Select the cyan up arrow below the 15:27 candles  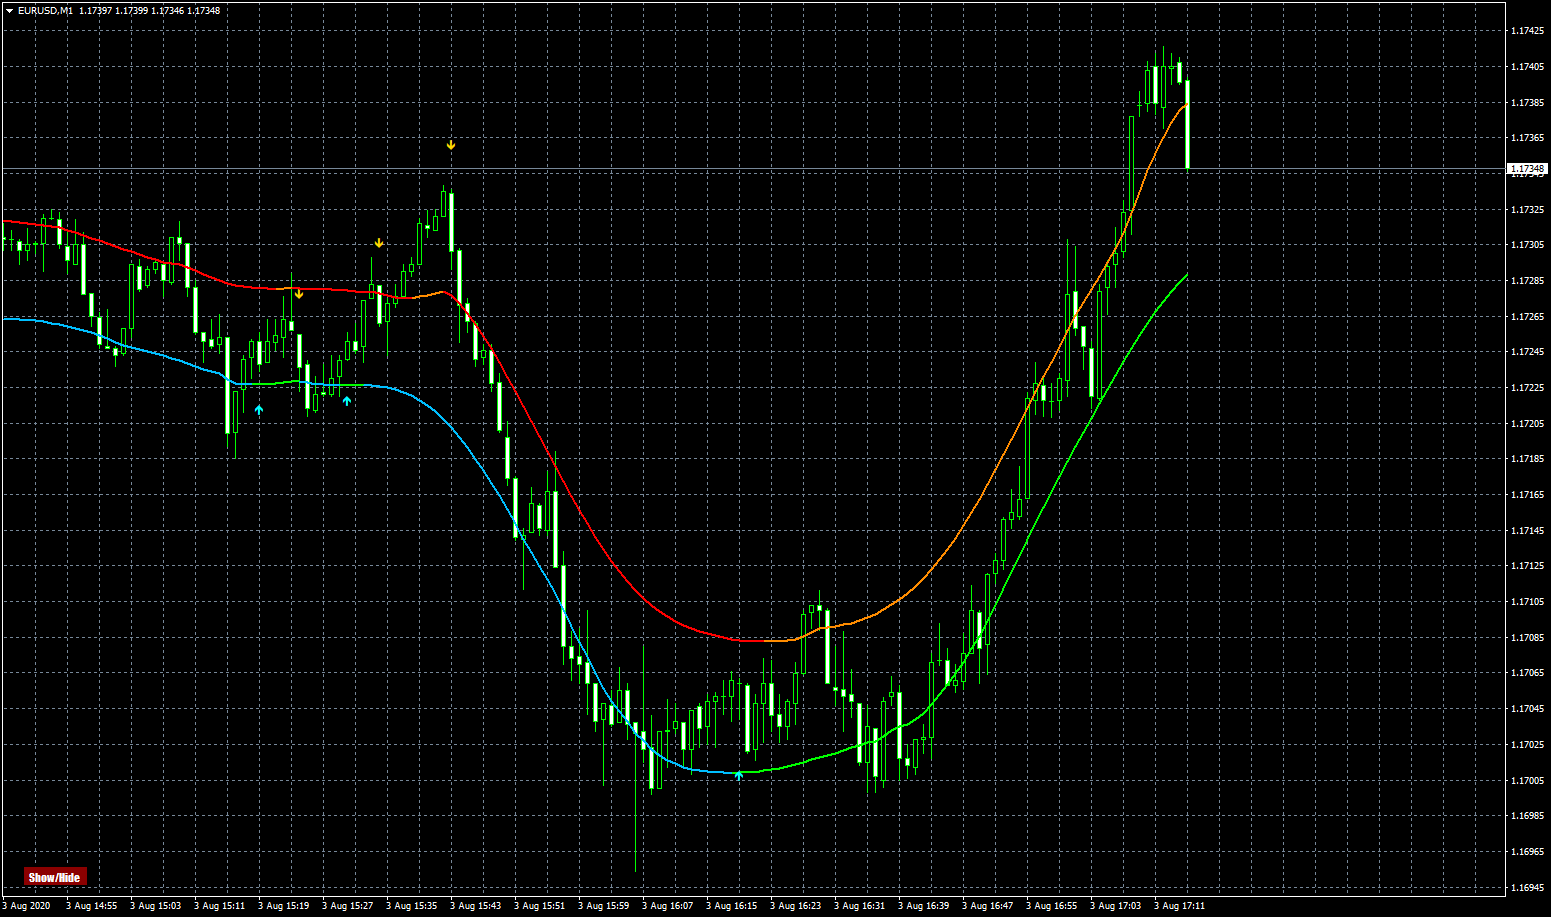(x=347, y=401)
